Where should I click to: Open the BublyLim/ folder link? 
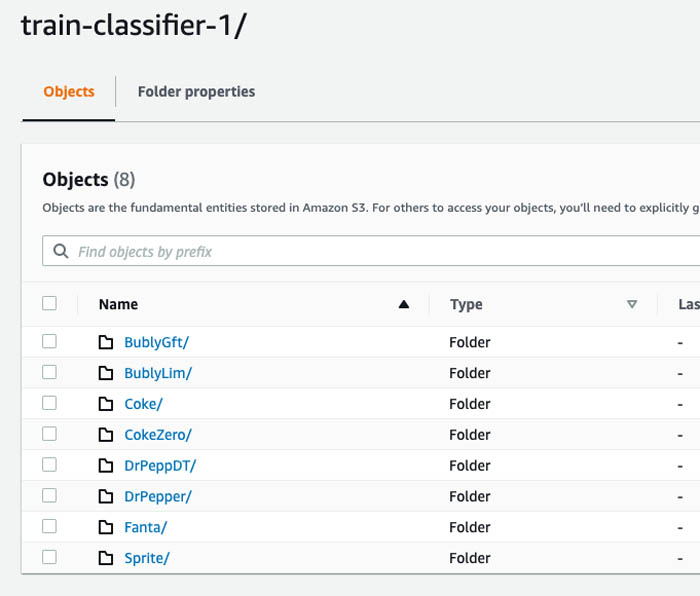tap(158, 373)
